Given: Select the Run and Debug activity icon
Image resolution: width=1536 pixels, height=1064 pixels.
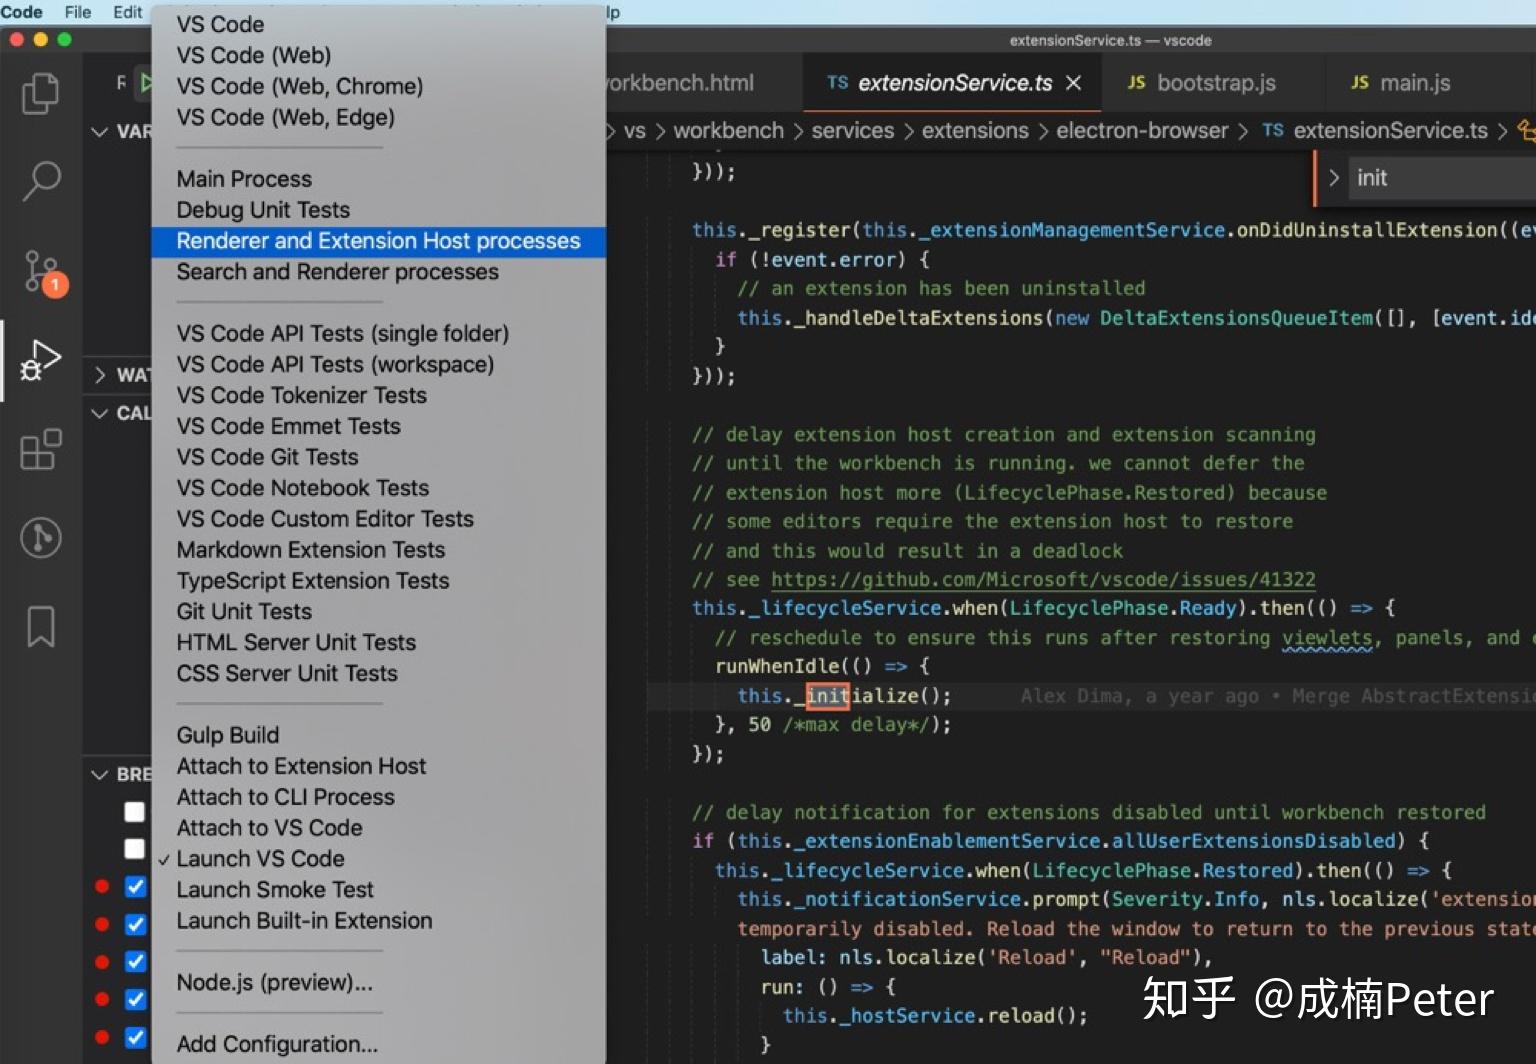Looking at the screenshot, I should point(41,360).
